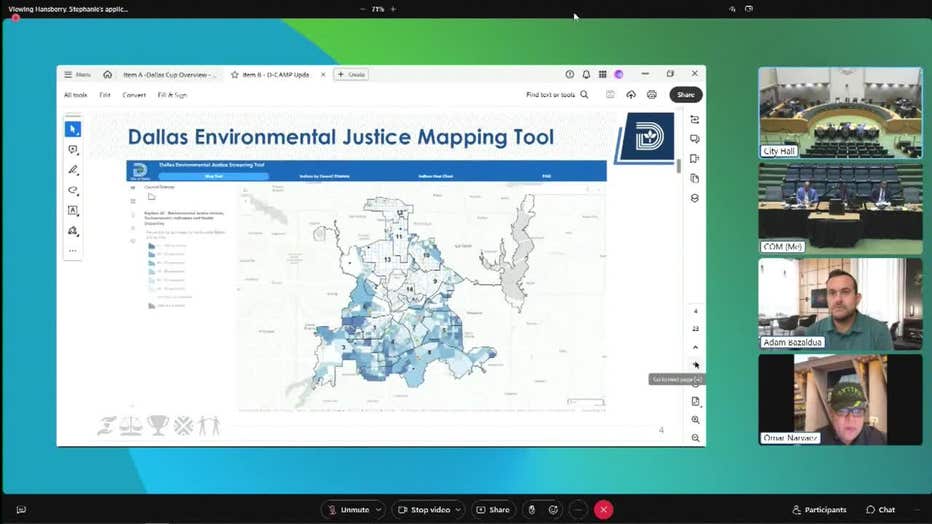Zoom in on the PDF page

click(x=695, y=419)
